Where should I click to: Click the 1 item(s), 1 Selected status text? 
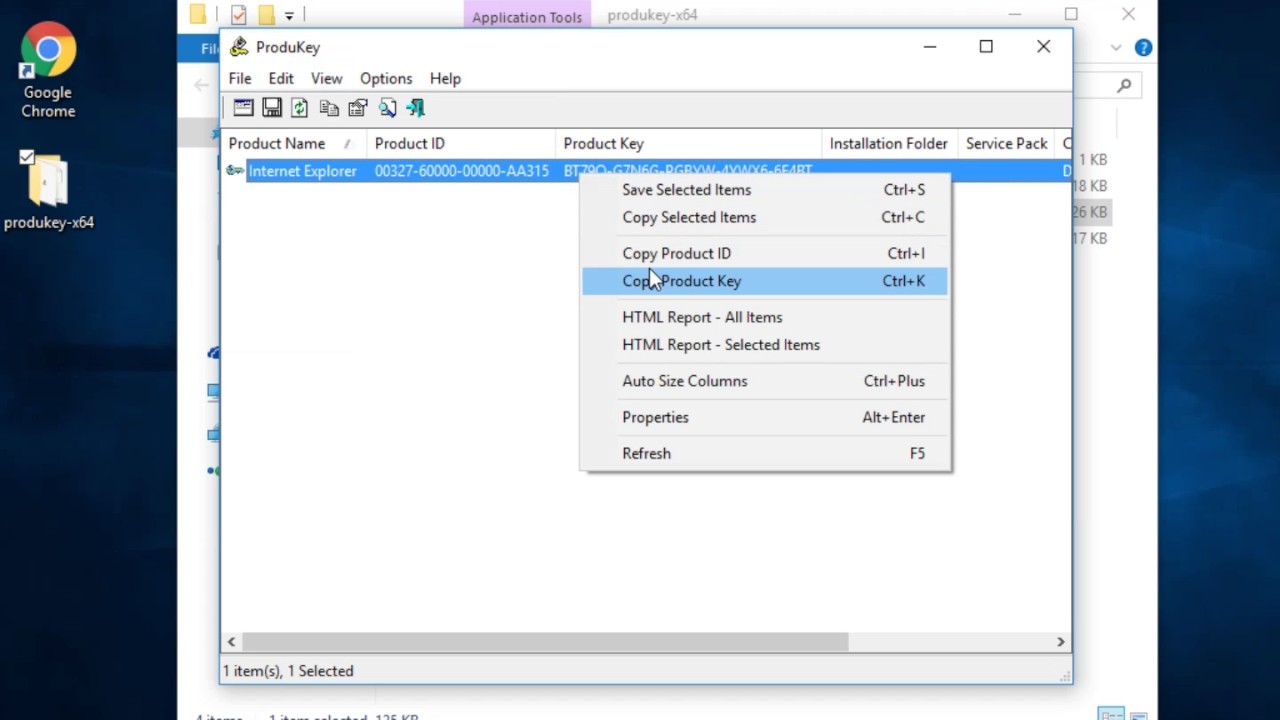click(288, 671)
